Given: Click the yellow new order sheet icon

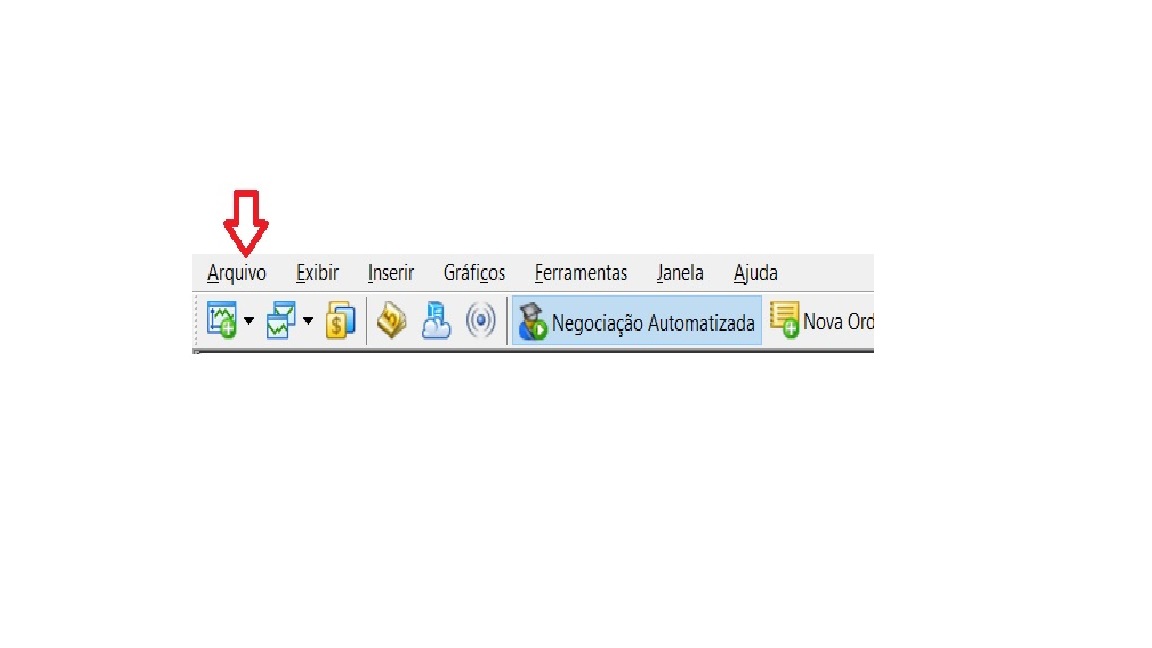Looking at the screenshot, I should coord(785,320).
